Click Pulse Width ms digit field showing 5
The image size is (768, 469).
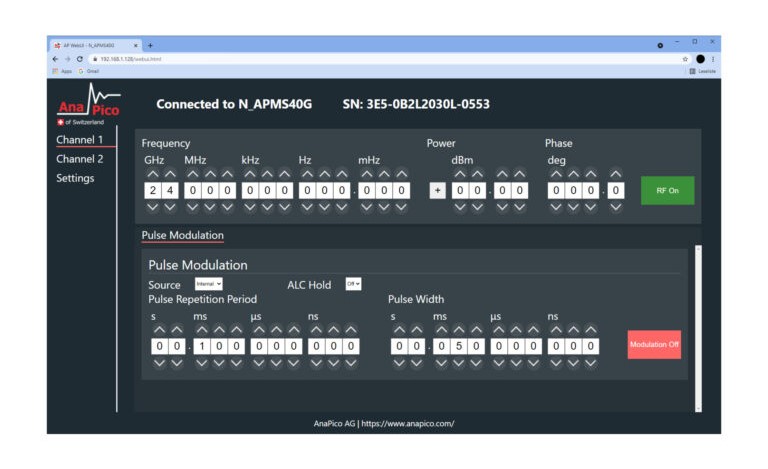[x=458, y=346]
